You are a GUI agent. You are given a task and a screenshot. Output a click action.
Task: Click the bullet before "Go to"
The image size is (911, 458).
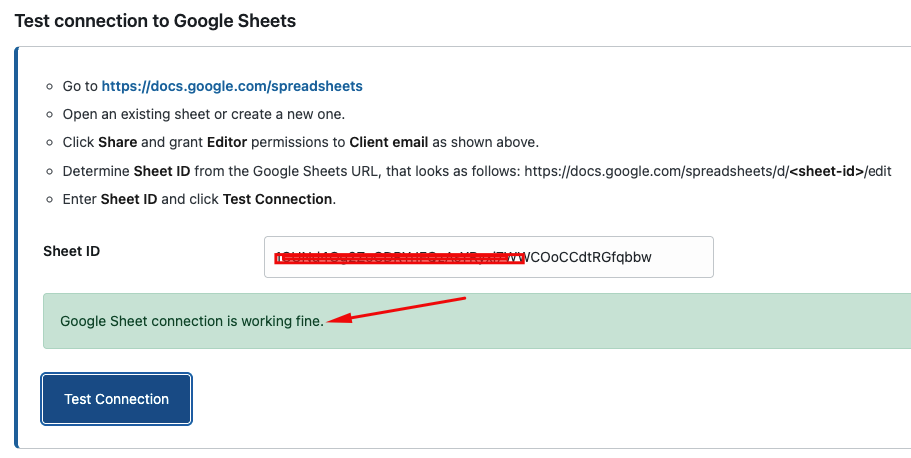[x=49, y=87]
